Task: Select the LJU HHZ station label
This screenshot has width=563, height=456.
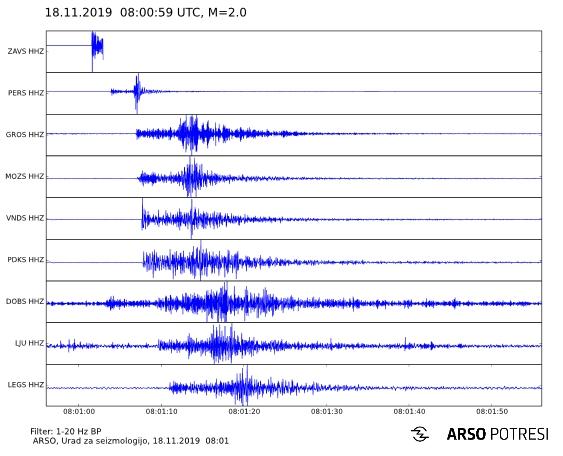Action: point(29,343)
